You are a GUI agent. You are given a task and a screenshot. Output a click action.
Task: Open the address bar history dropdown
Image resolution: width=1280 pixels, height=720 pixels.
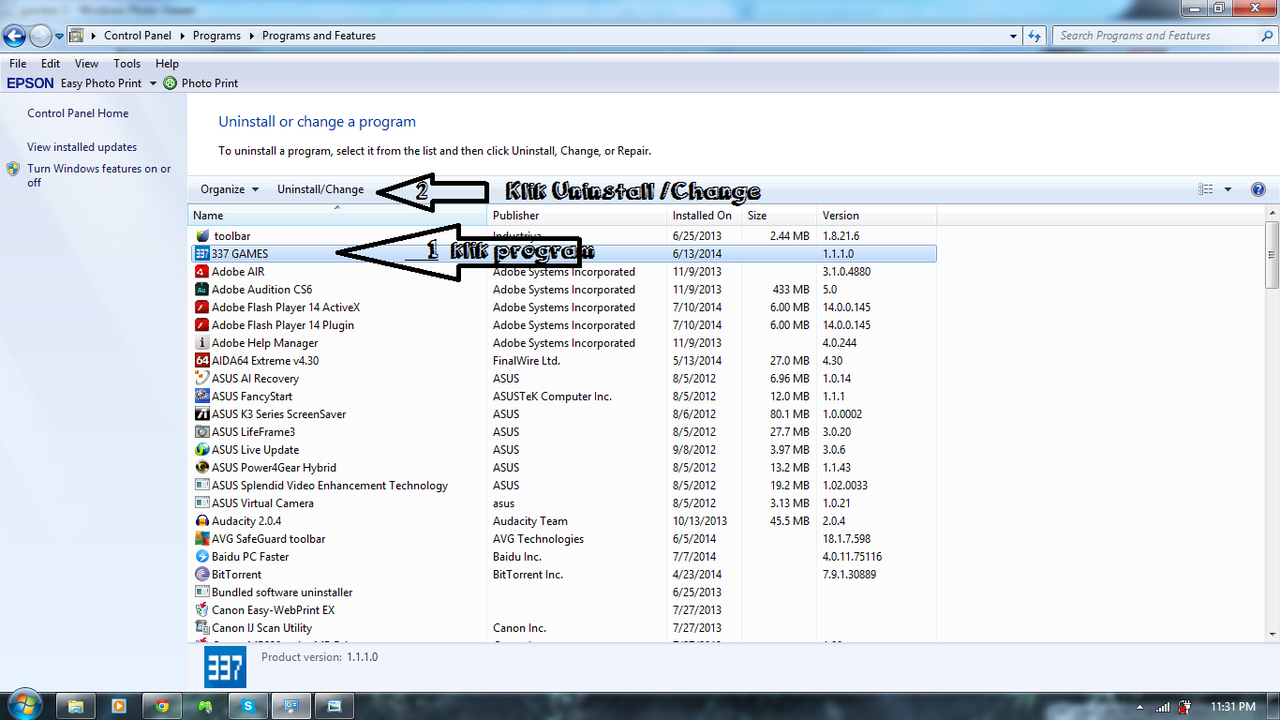coord(1014,36)
